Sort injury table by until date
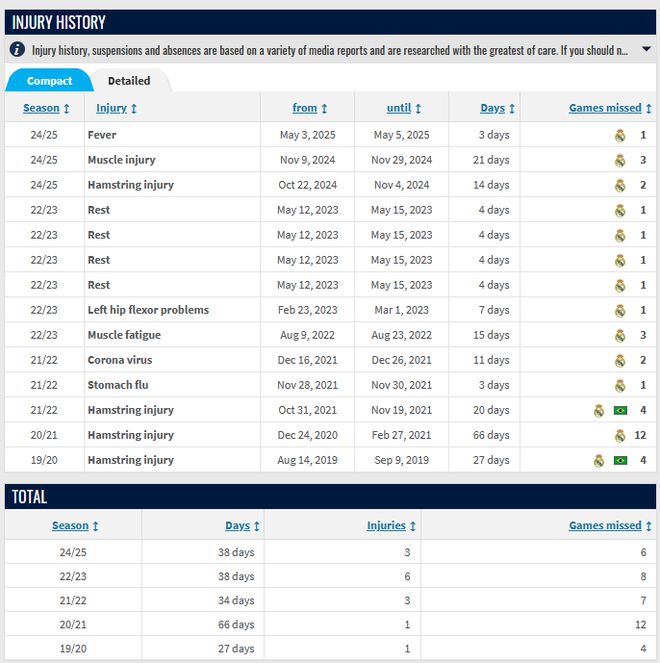 coord(404,108)
